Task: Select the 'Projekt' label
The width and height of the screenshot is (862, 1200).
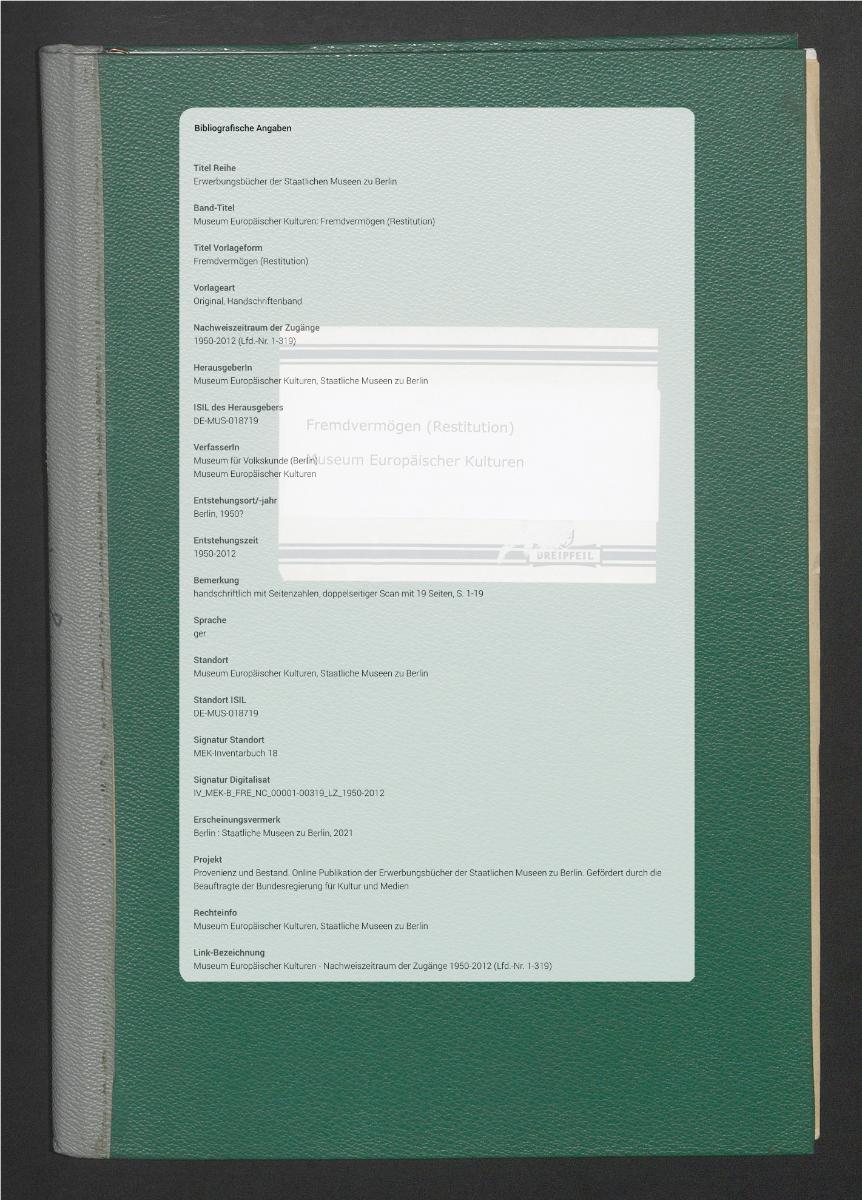Action: click(x=208, y=860)
